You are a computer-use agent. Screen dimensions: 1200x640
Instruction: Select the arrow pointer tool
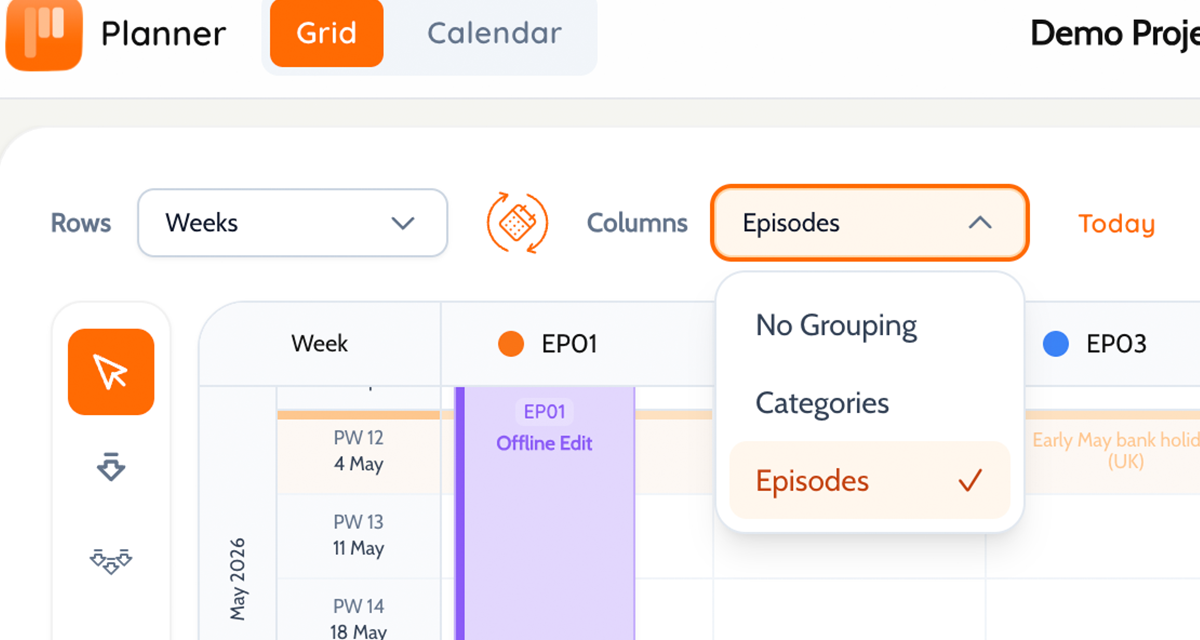tap(111, 372)
